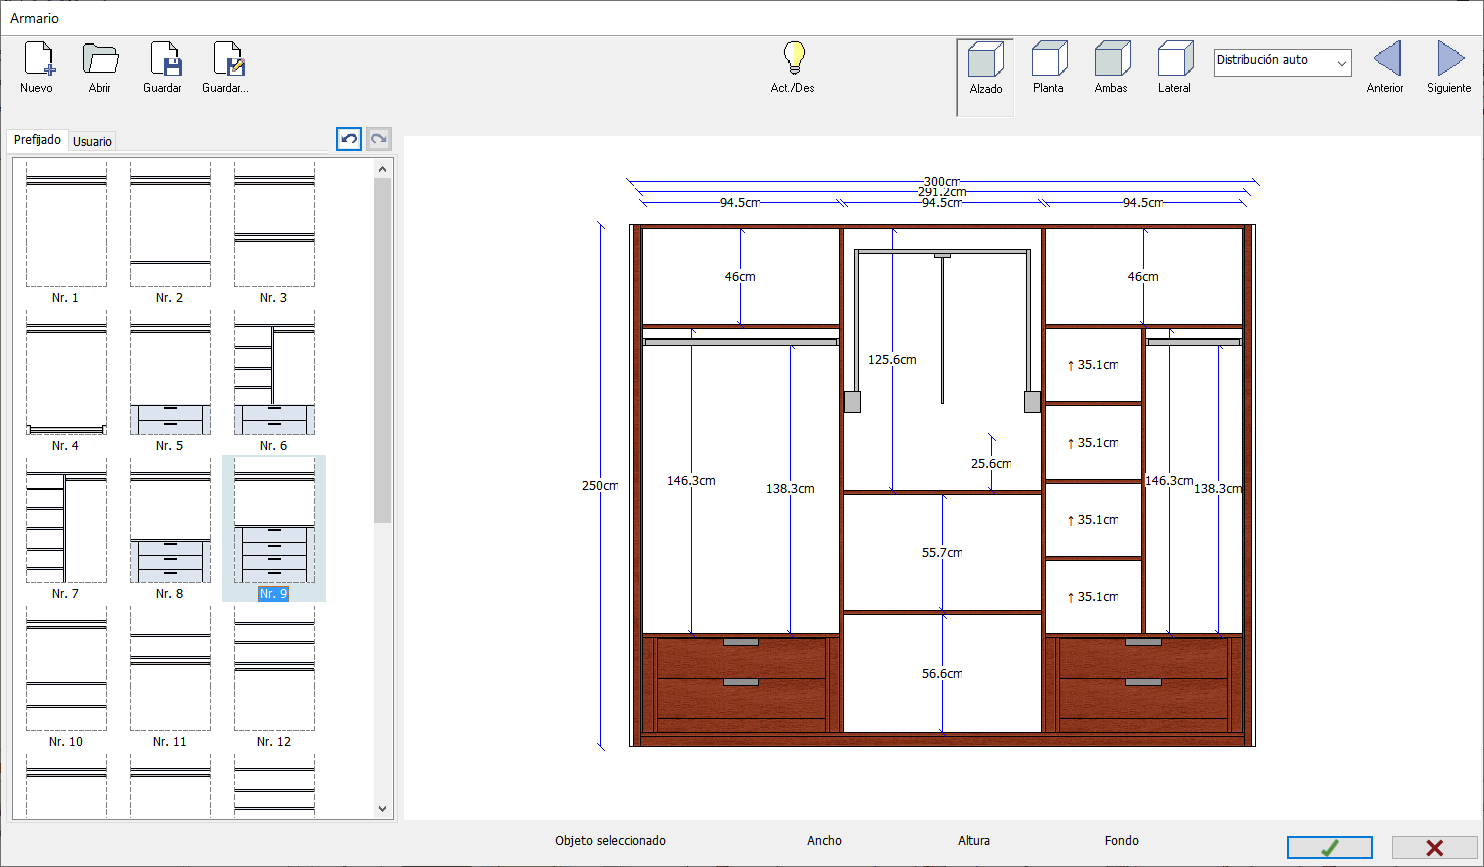
Task: Select preset thumbnail Nr. 9
Action: pos(274,528)
